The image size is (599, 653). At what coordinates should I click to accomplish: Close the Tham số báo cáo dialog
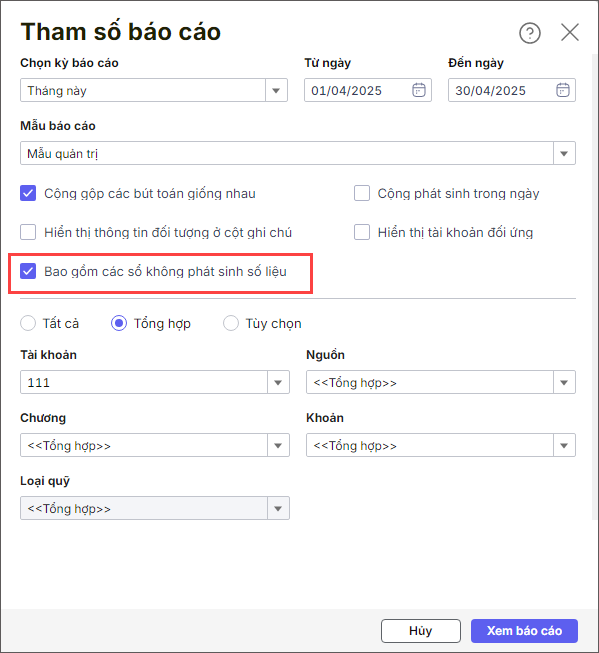pyautogui.click(x=569, y=32)
